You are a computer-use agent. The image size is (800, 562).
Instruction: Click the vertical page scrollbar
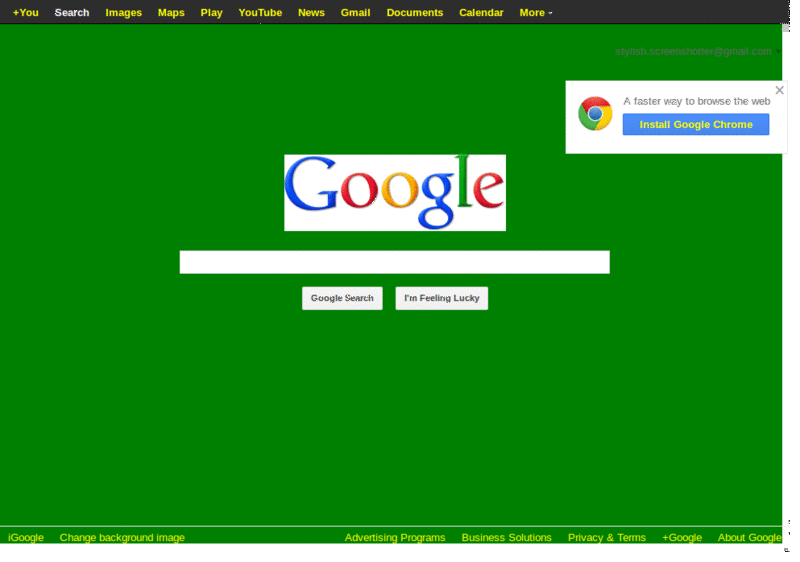pos(786,286)
